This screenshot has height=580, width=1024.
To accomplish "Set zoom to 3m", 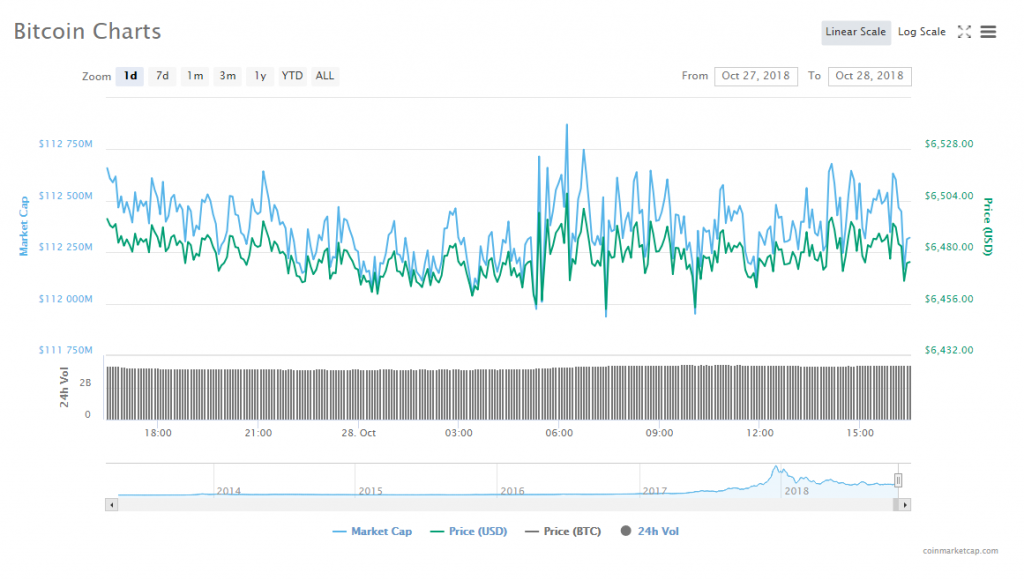I will click(x=228, y=76).
